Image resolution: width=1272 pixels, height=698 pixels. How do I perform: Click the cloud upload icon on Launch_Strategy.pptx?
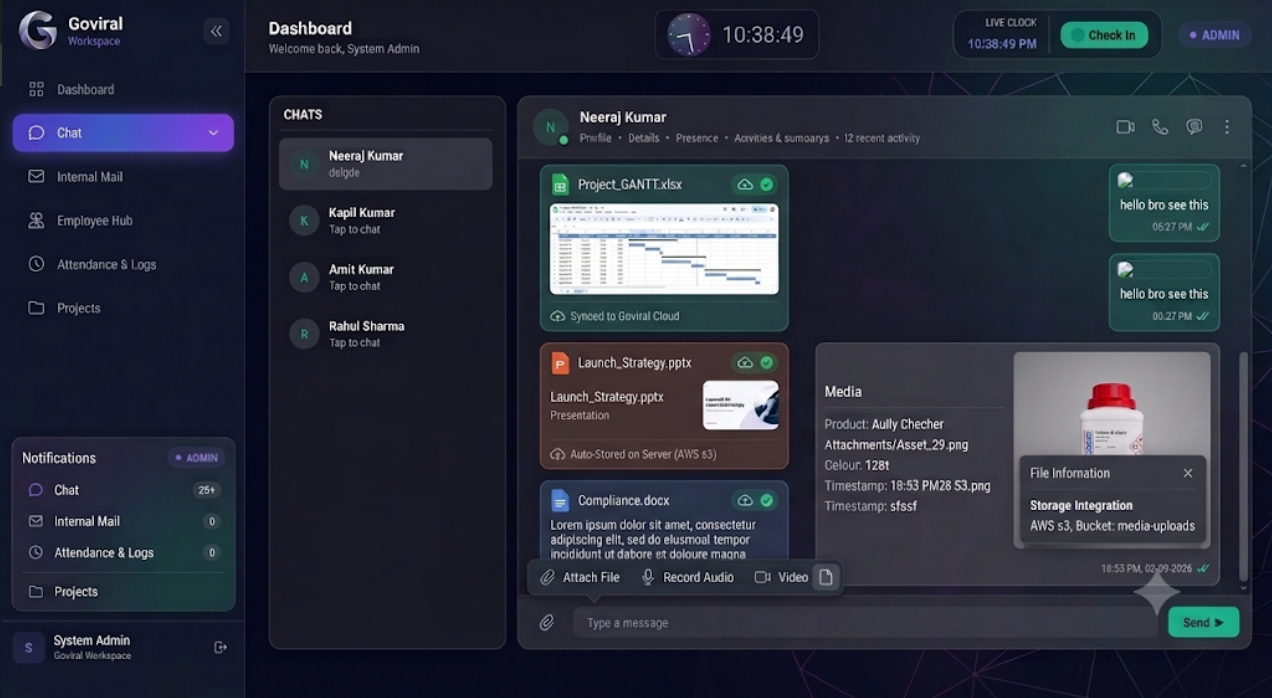pyautogui.click(x=745, y=363)
